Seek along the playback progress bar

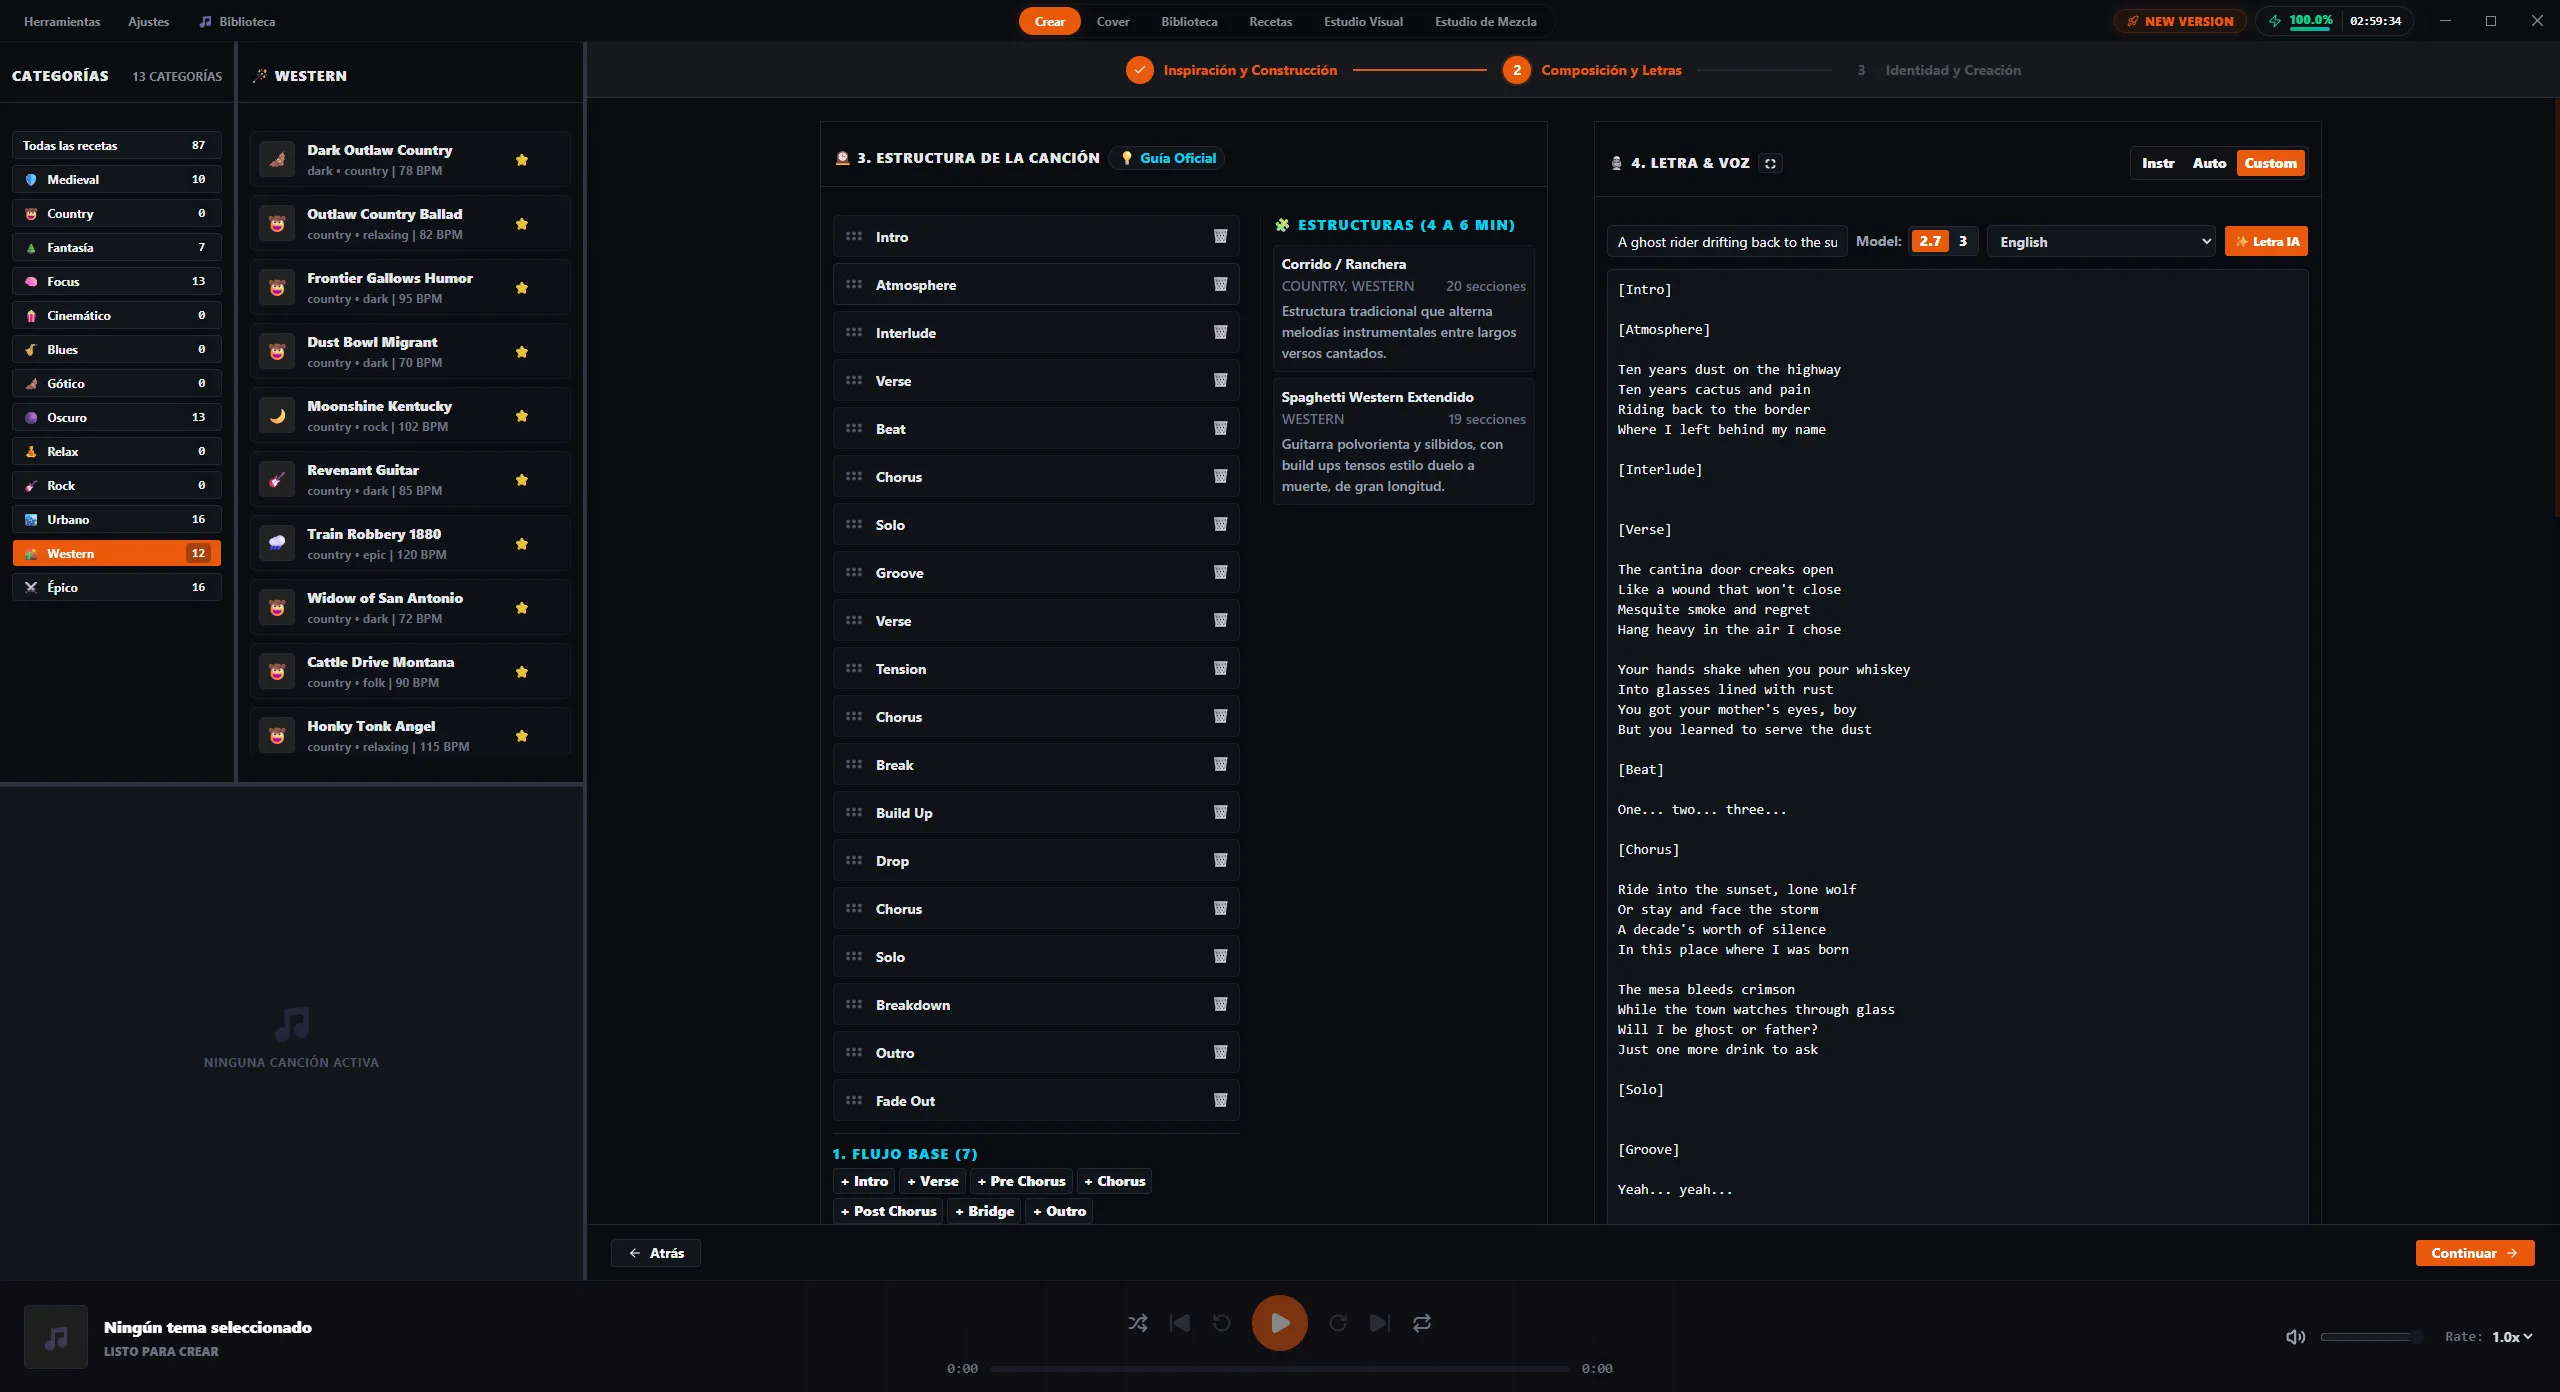click(x=1279, y=1368)
